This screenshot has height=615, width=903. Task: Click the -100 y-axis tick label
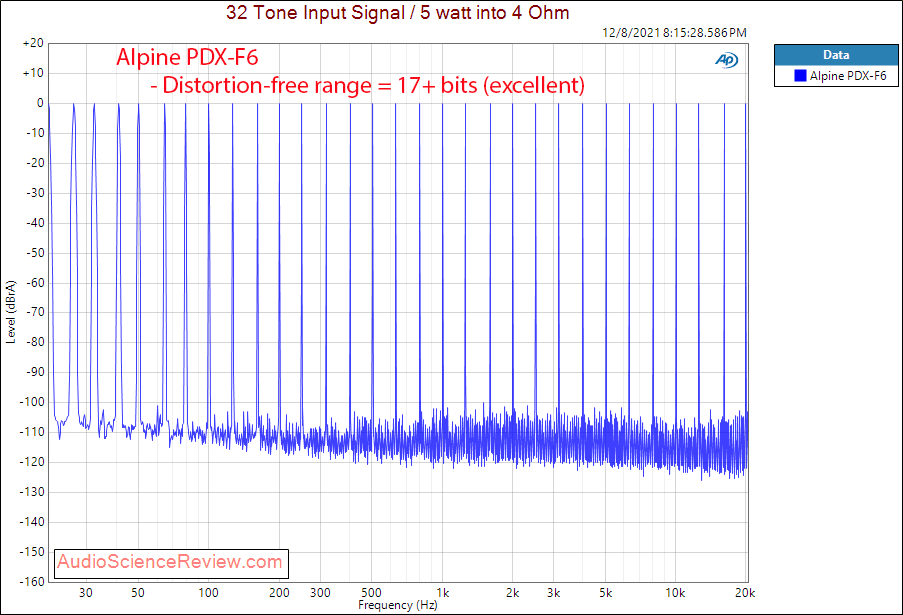tap(32, 402)
